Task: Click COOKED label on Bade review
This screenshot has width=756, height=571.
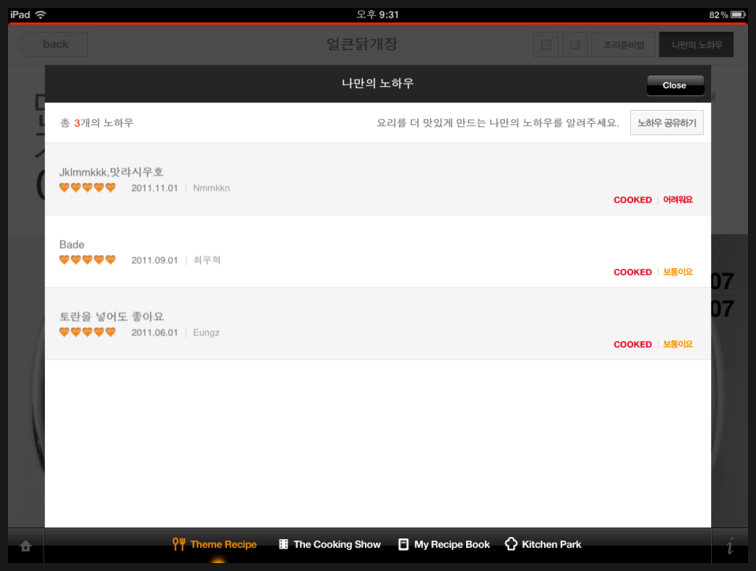Action: pos(633,272)
